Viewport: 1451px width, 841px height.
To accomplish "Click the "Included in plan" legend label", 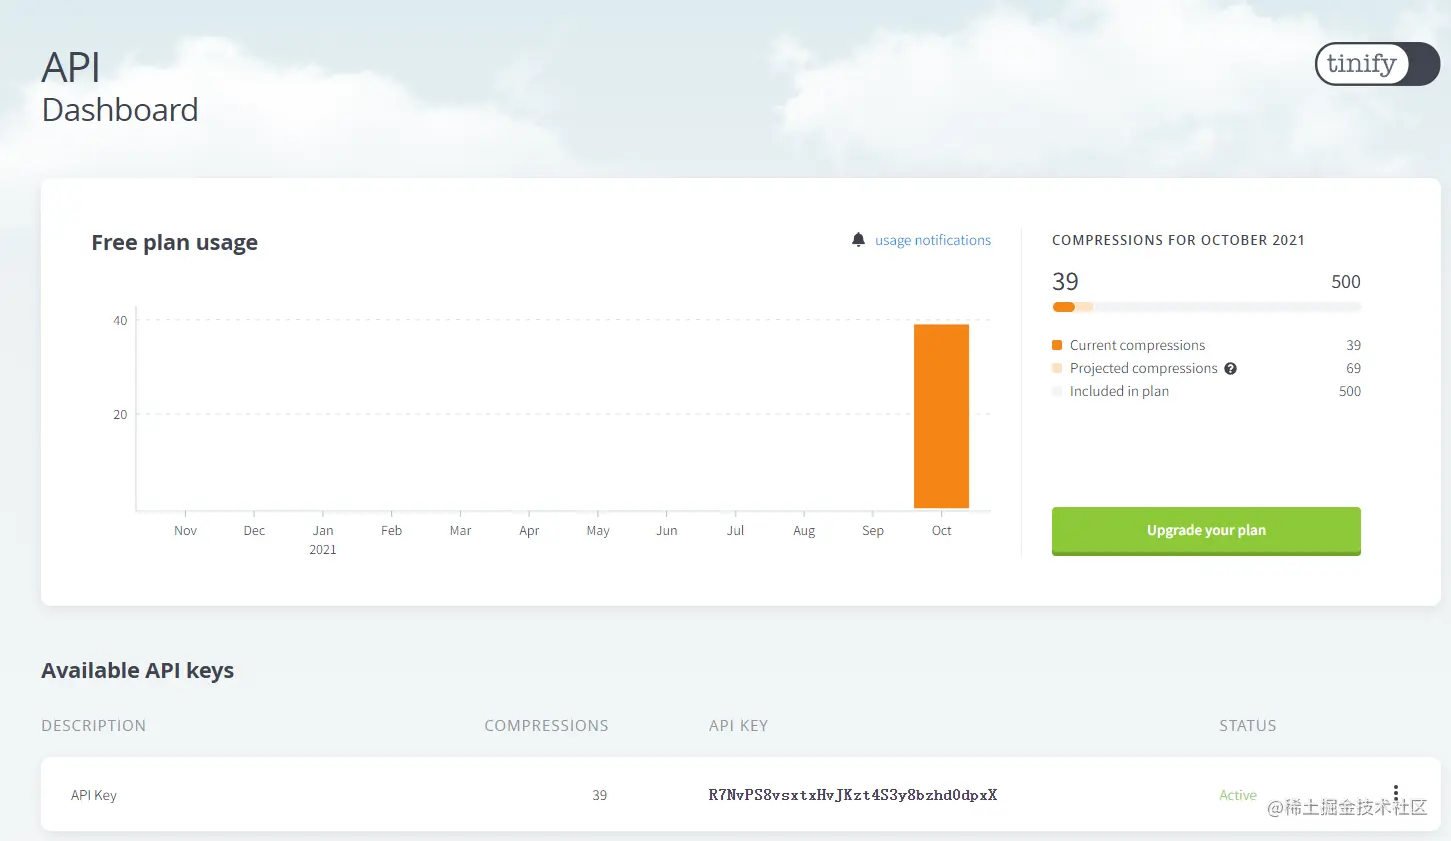I will (x=1119, y=391).
